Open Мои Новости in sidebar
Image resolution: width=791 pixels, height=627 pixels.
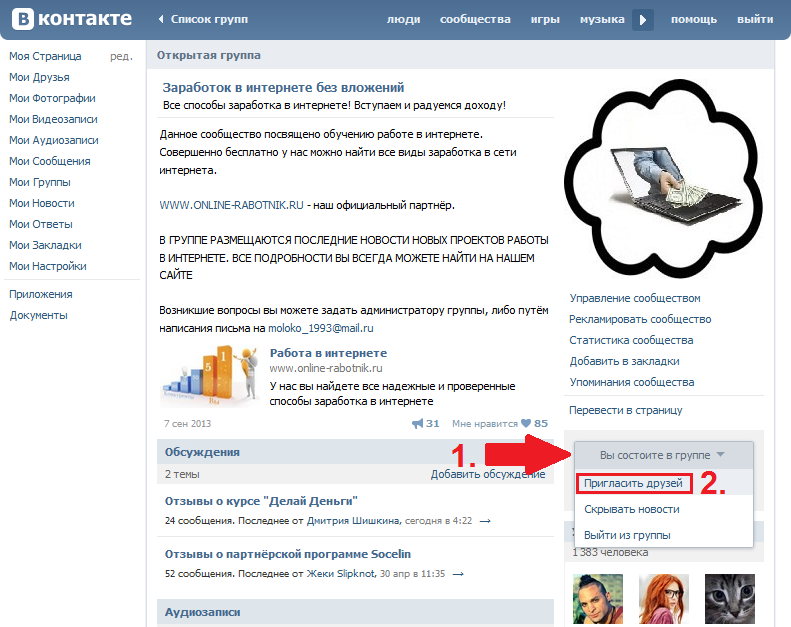point(42,203)
